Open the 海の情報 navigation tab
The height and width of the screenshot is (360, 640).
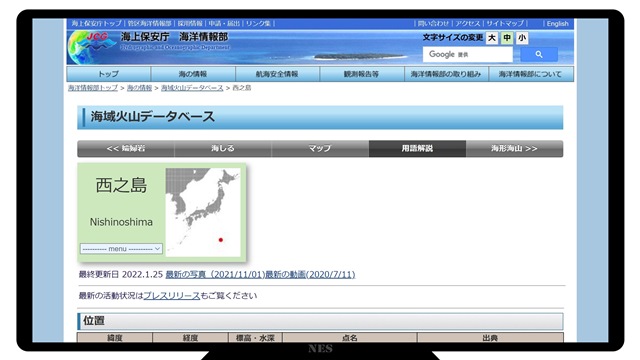point(193,74)
